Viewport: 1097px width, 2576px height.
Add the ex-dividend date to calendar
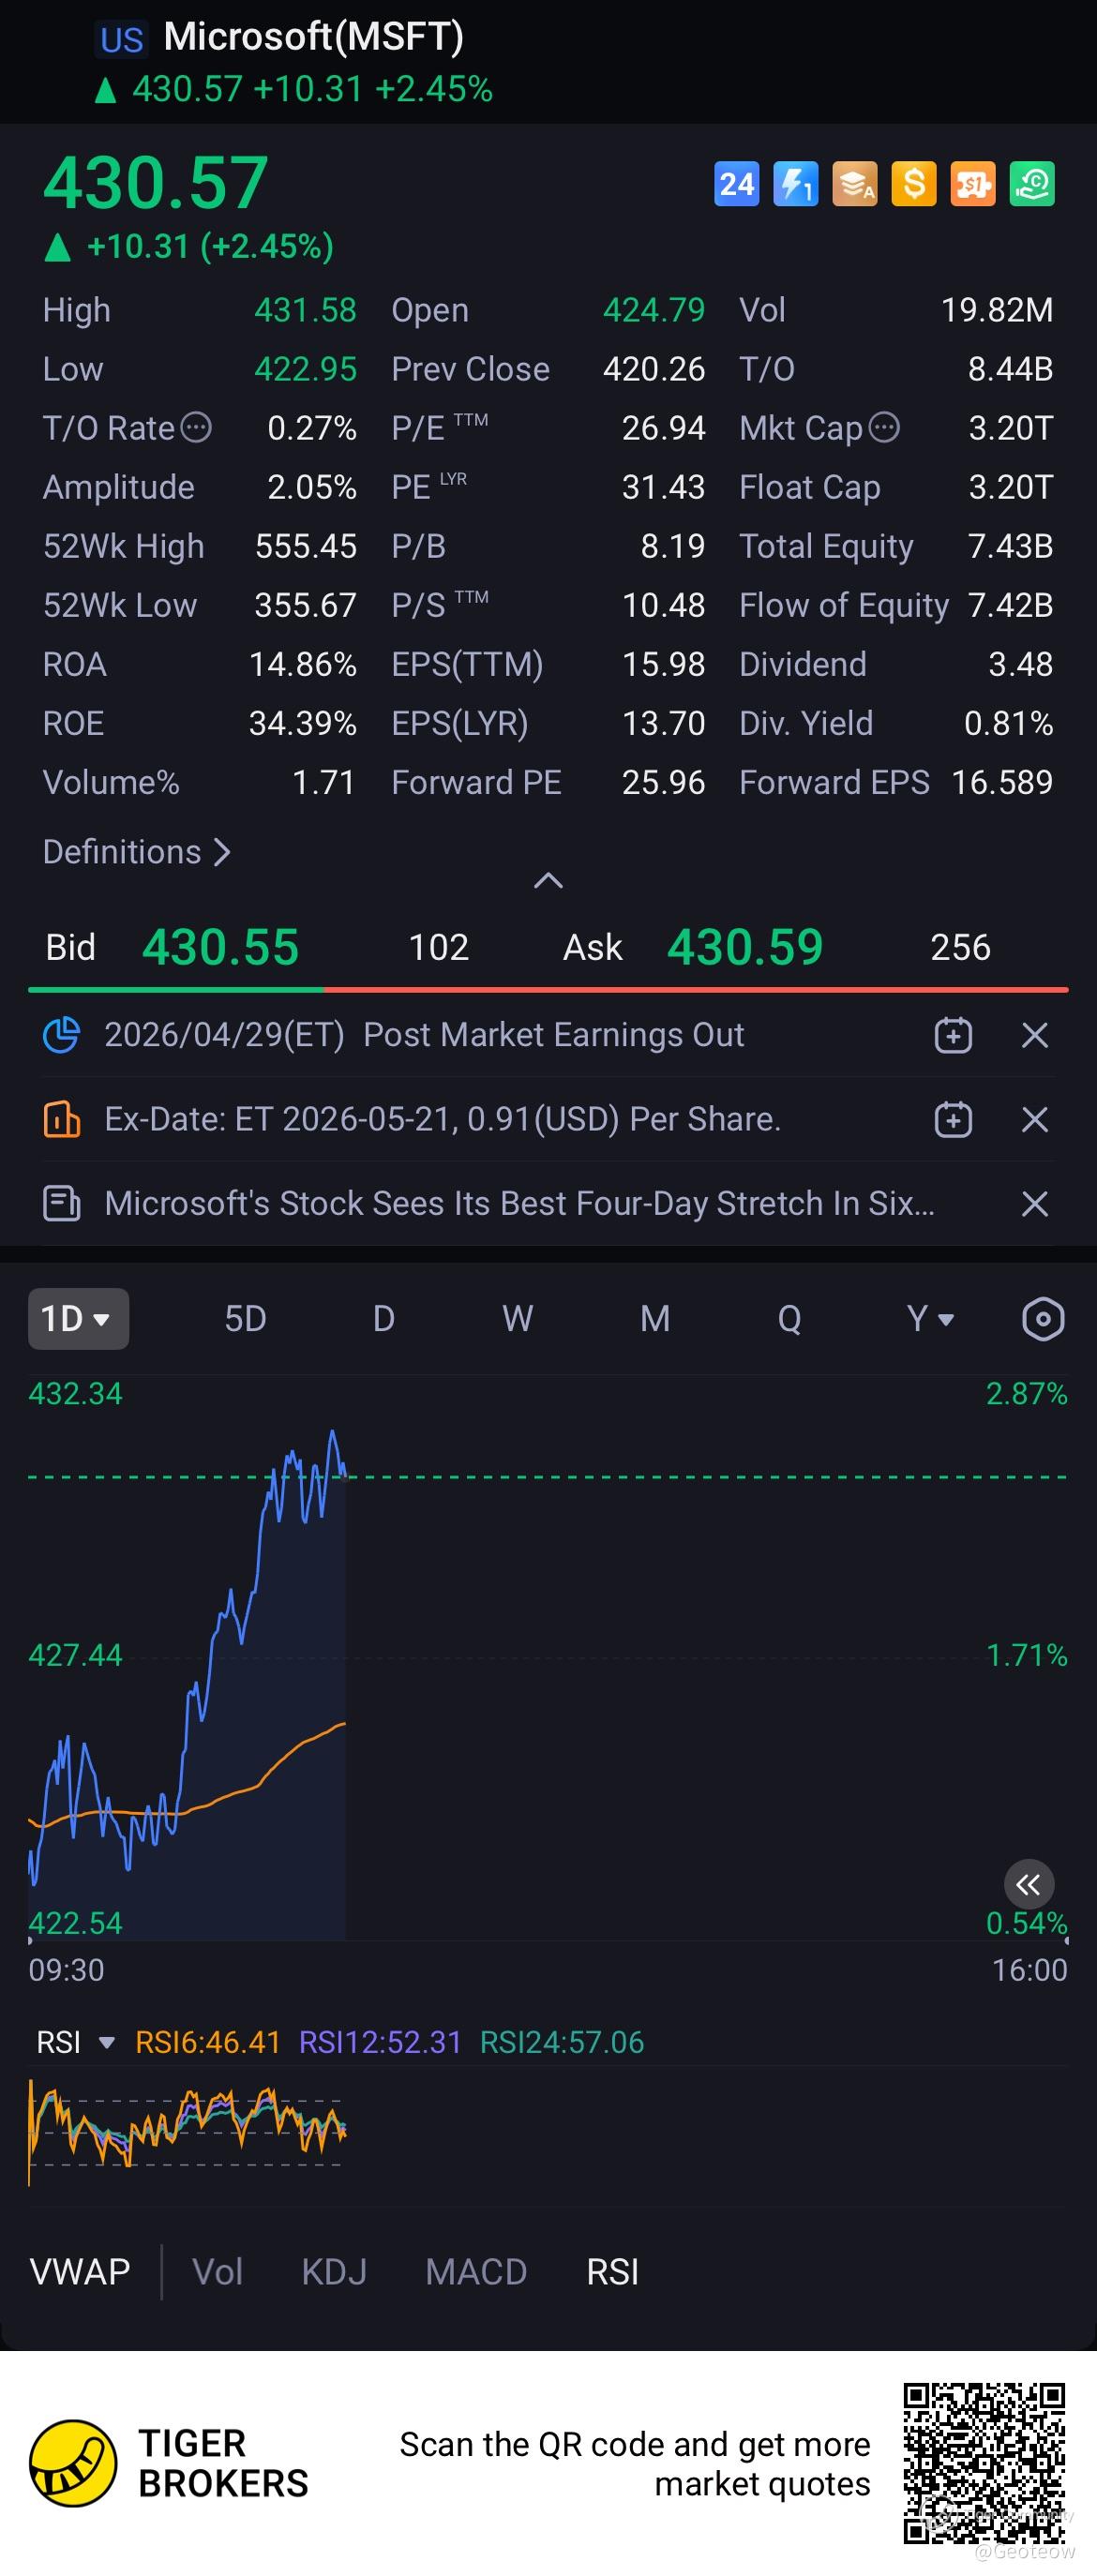pyautogui.click(x=953, y=1119)
